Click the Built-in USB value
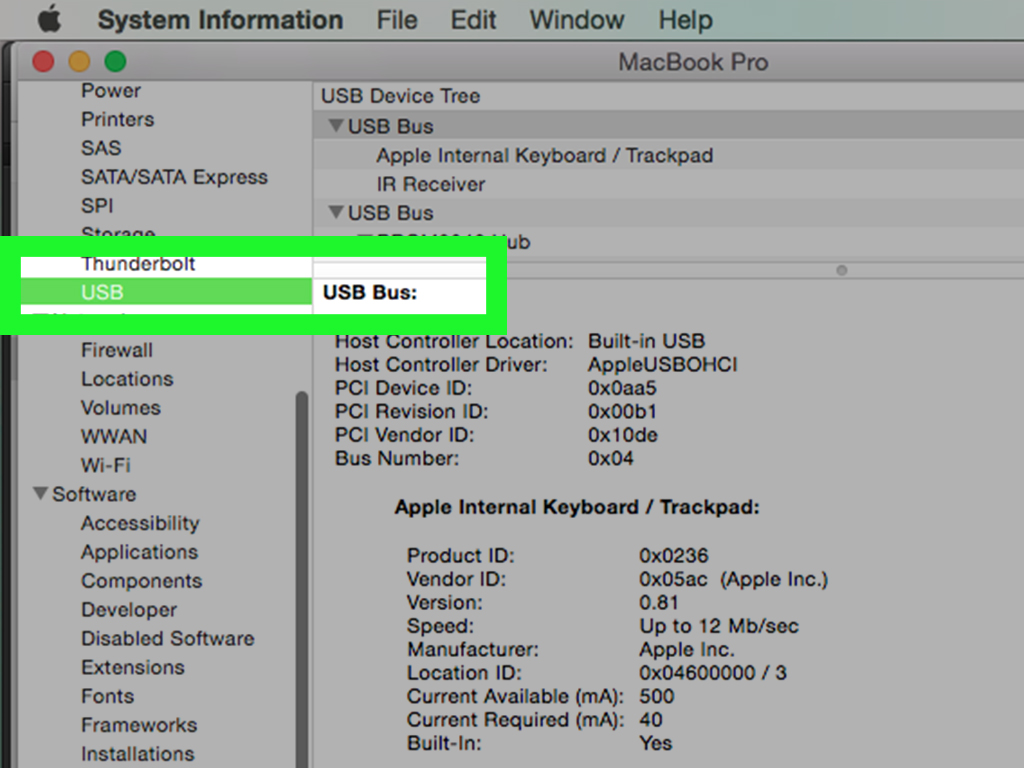This screenshot has width=1024, height=768. click(x=647, y=341)
